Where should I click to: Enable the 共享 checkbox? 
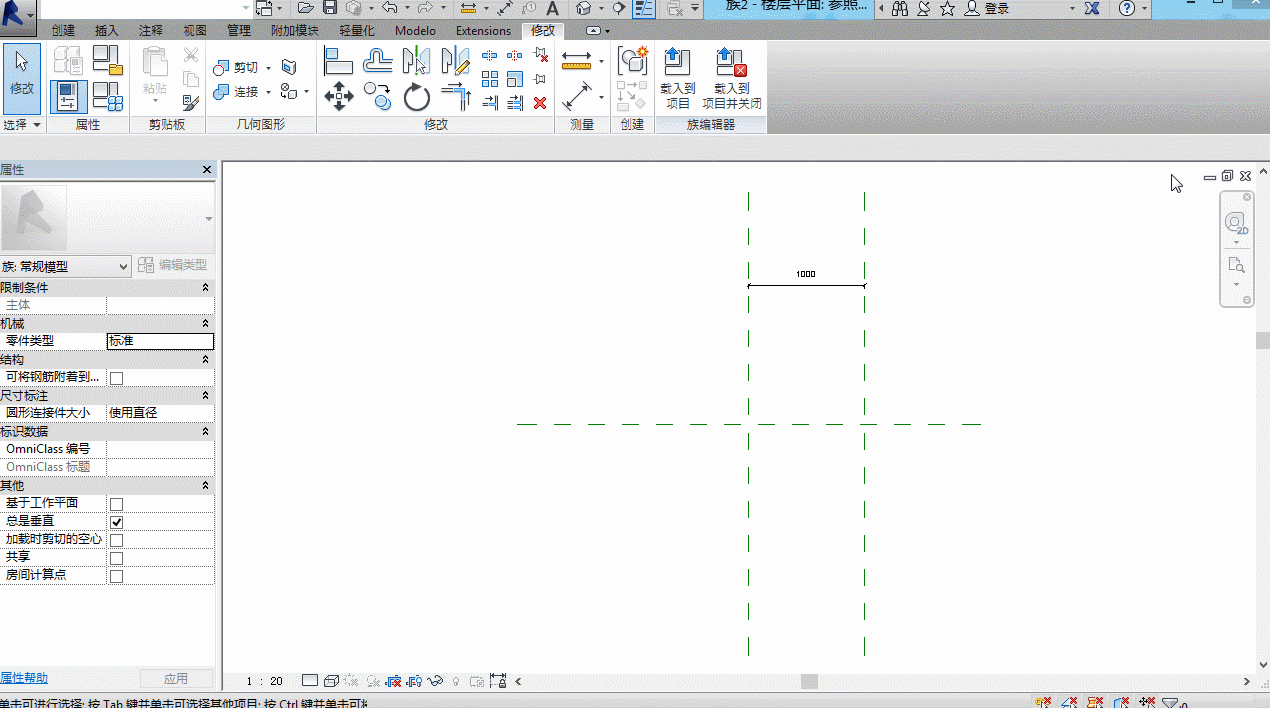tap(116, 558)
